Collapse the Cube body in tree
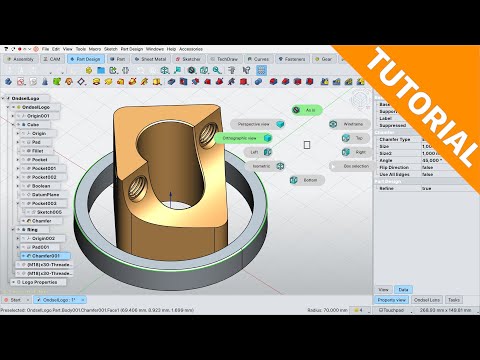This screenshot has width=480, height=360. pos(13,125)
